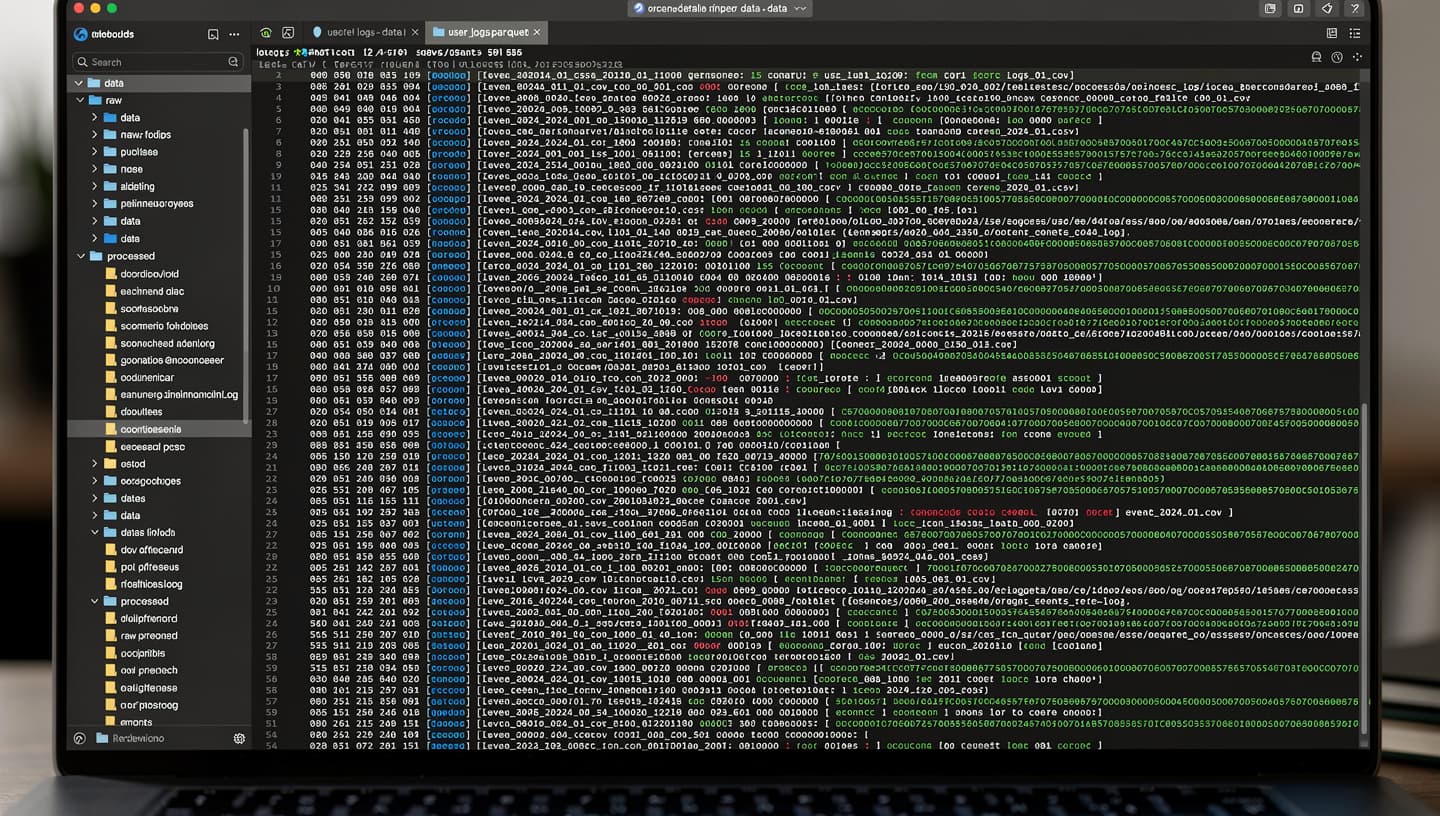
Task: Click the crosshair icon in editor toolbar
Action: [1357, 57]
